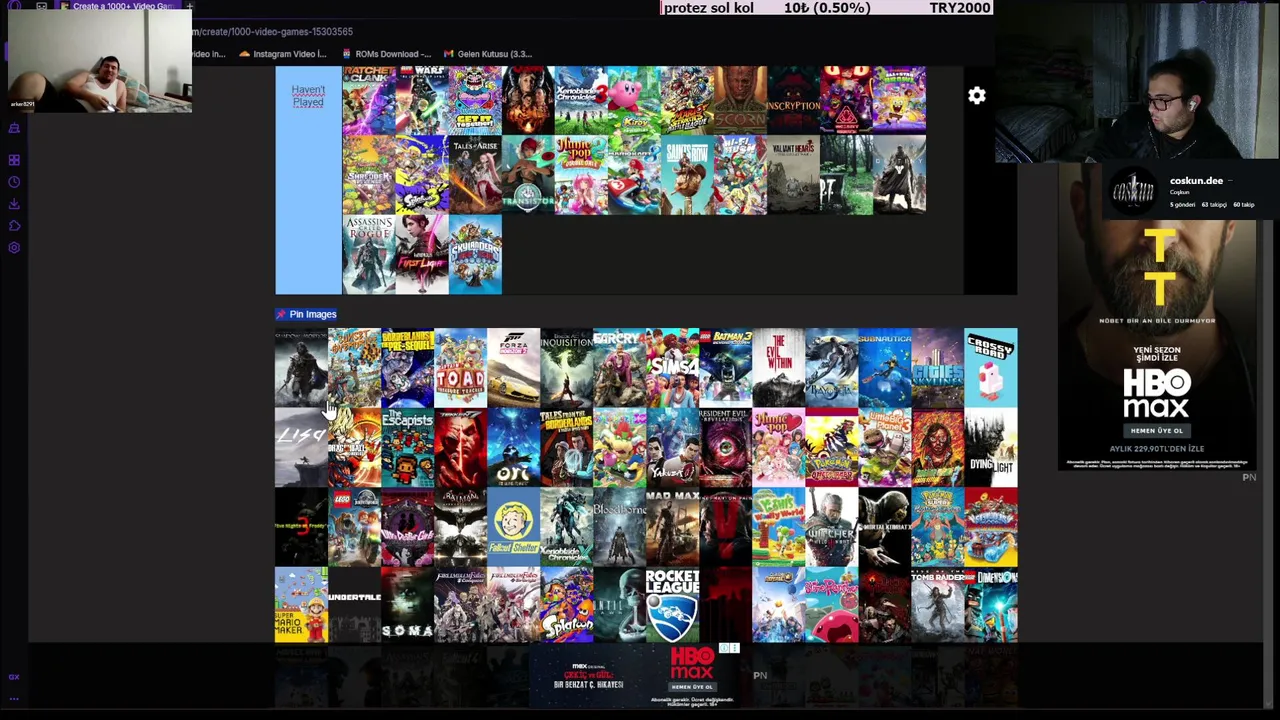Open workspaces grid icon in sidebar
The image size is (1280, 720).
click(14, 160)
